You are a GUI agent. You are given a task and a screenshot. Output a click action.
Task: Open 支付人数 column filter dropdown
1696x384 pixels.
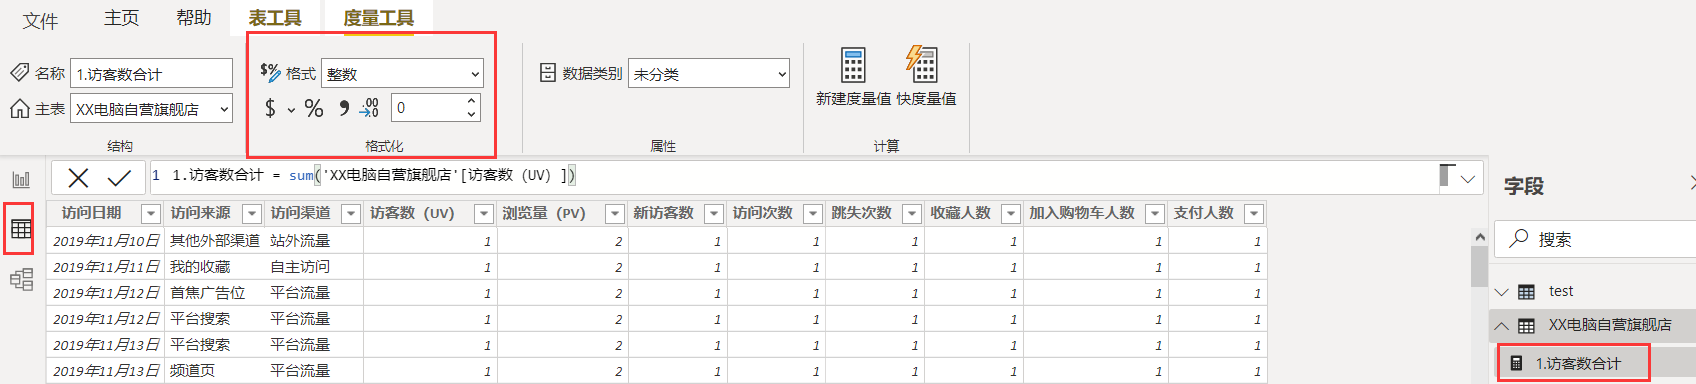pos(1254,213)
